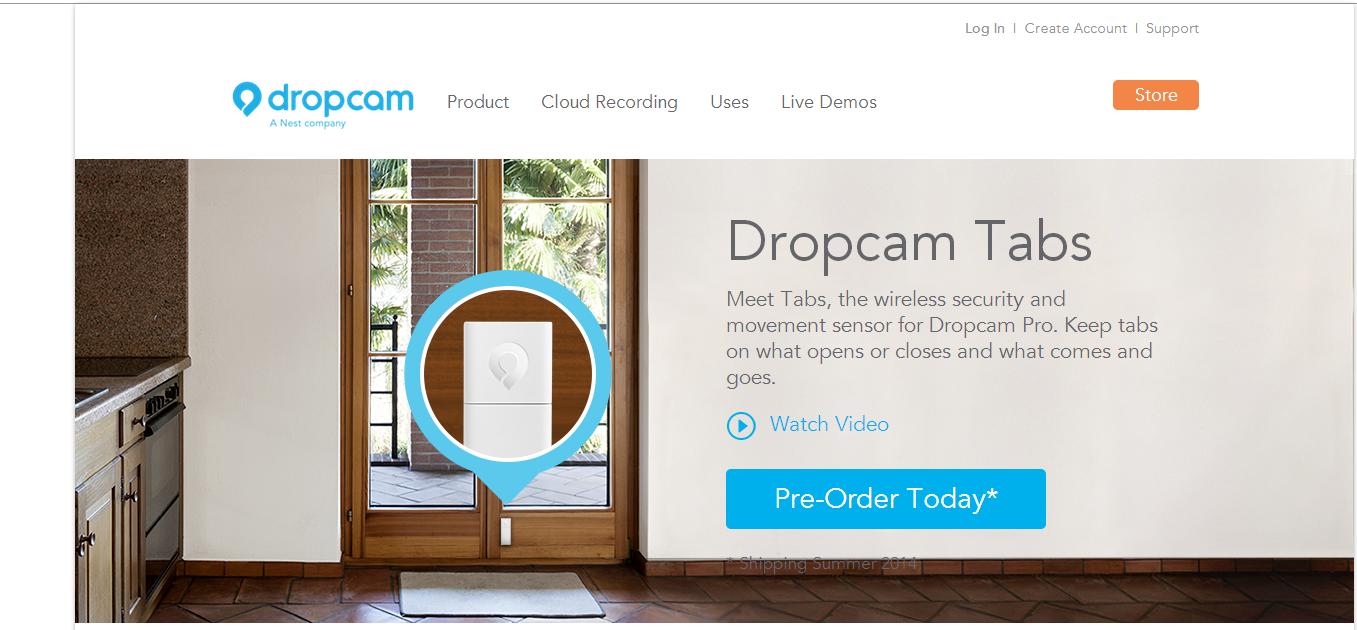Click the small white sensor on the door frame
The height and width of the screenshot is (630, 1357).
pyautogui.click(x=506, y=531)
